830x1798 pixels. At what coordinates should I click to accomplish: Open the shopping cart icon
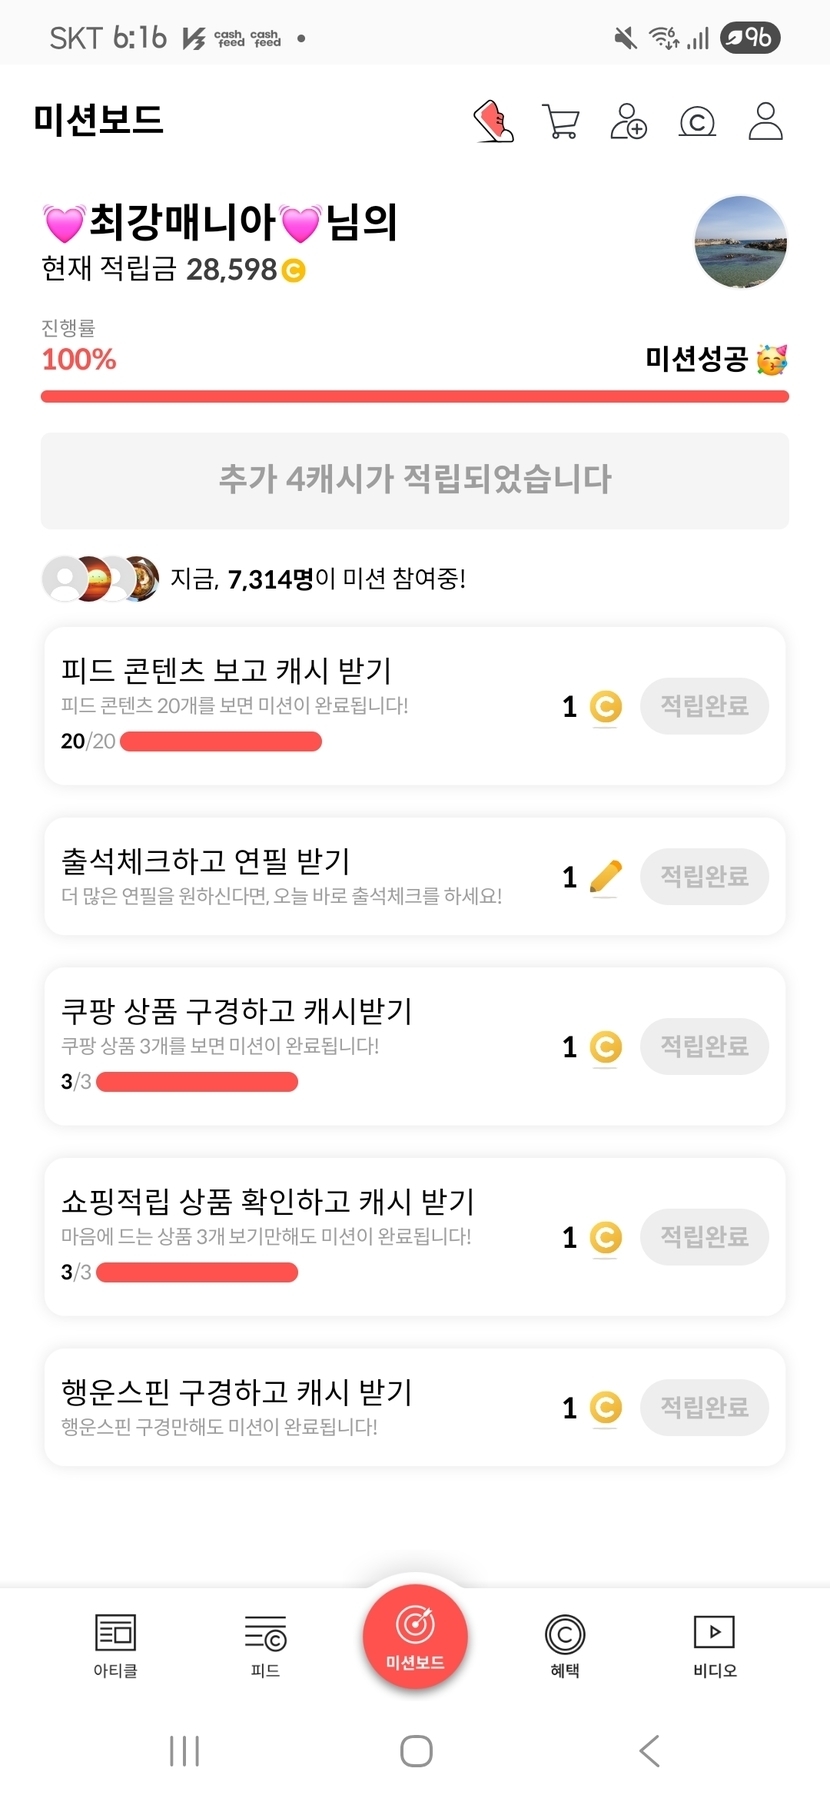(x=560, y=122)
